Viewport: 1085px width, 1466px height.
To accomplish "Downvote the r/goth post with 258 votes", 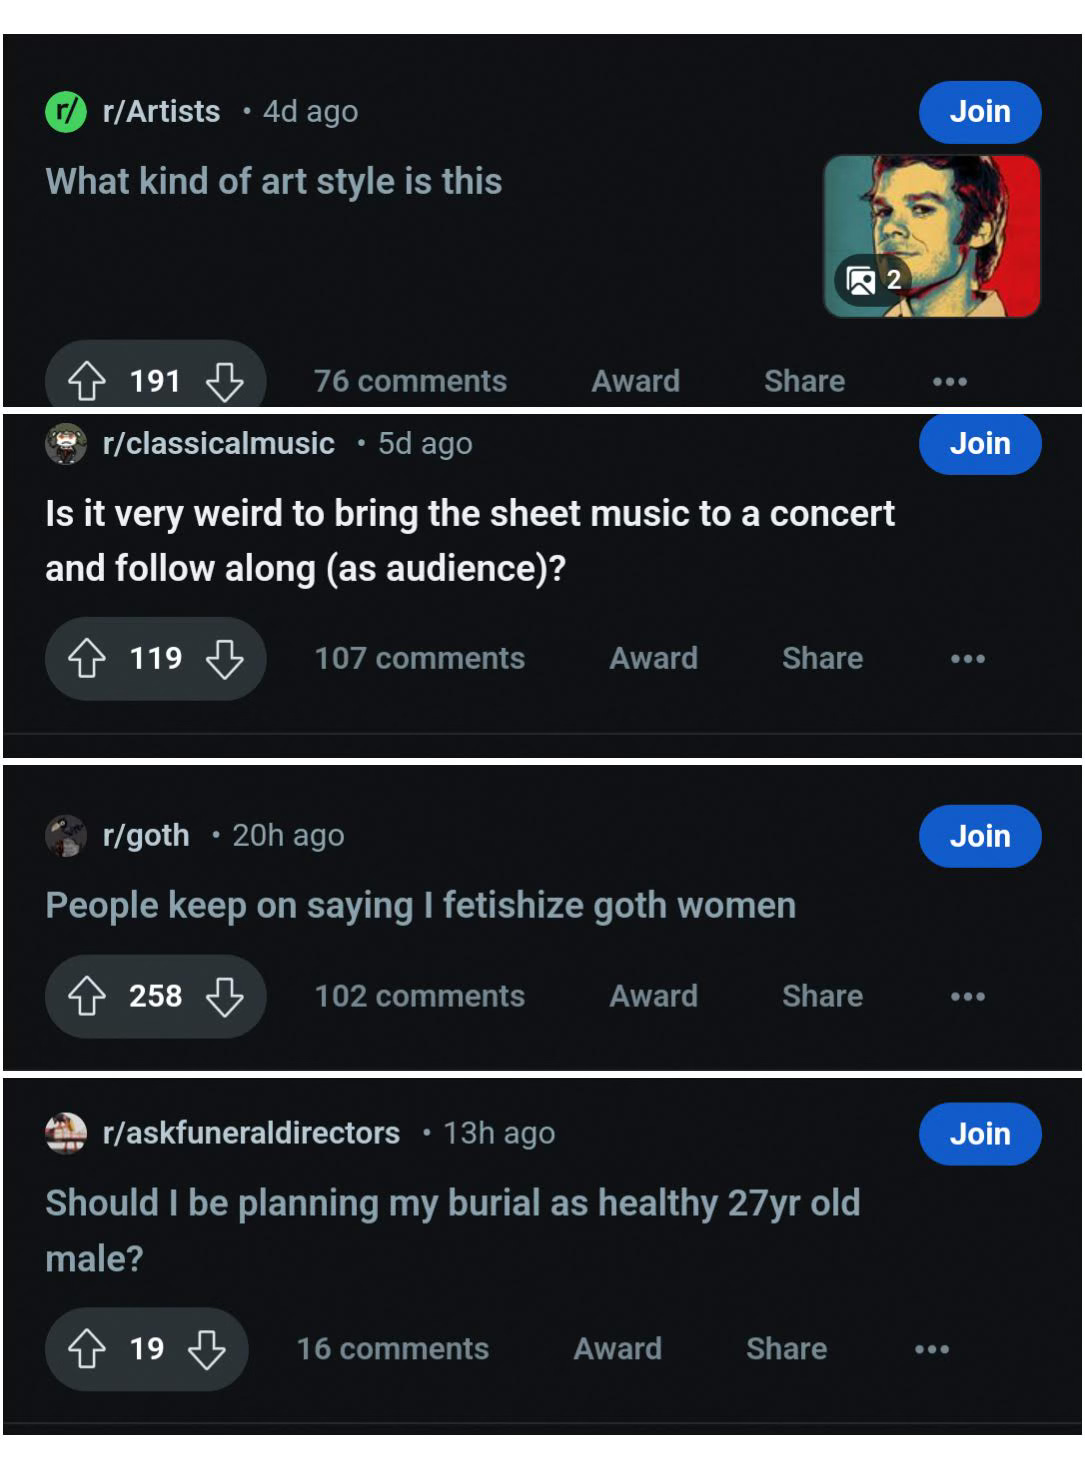I will coord(224,996).
